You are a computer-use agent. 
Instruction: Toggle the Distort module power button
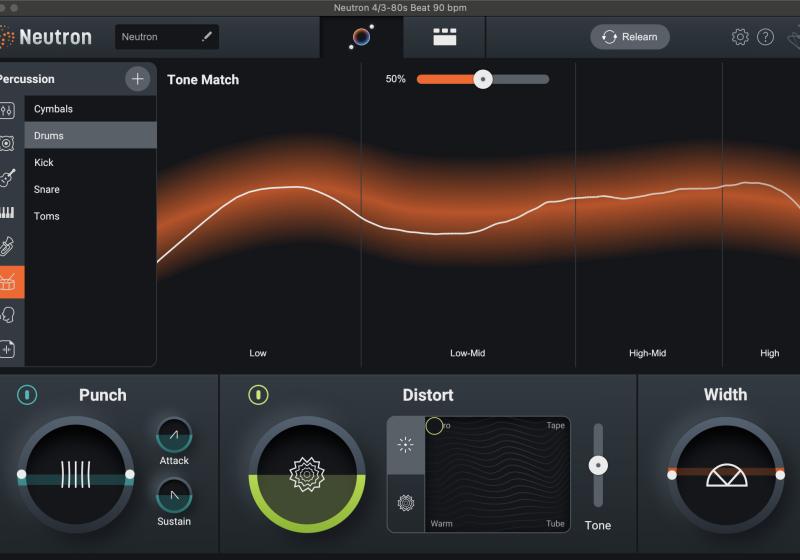[x=258, y=395]
